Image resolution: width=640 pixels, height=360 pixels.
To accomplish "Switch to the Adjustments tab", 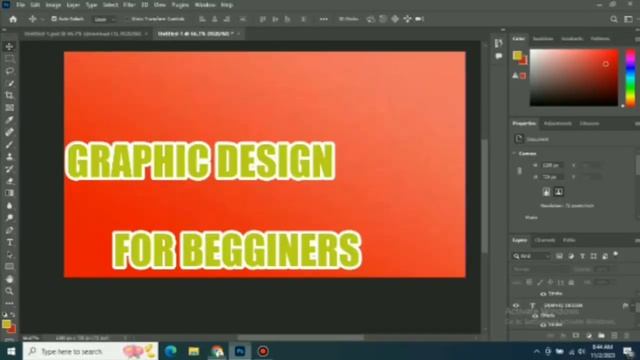I will (558, 123).
